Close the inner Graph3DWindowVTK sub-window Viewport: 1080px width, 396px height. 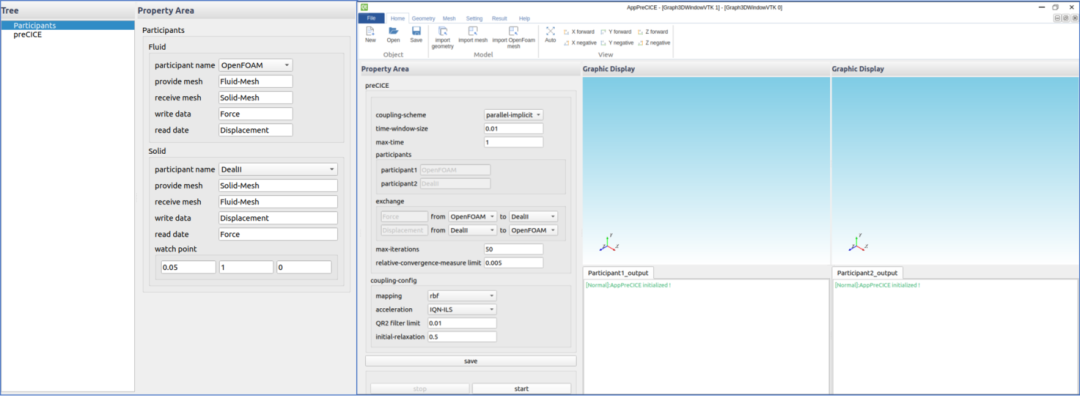[x=1073, y=19]
